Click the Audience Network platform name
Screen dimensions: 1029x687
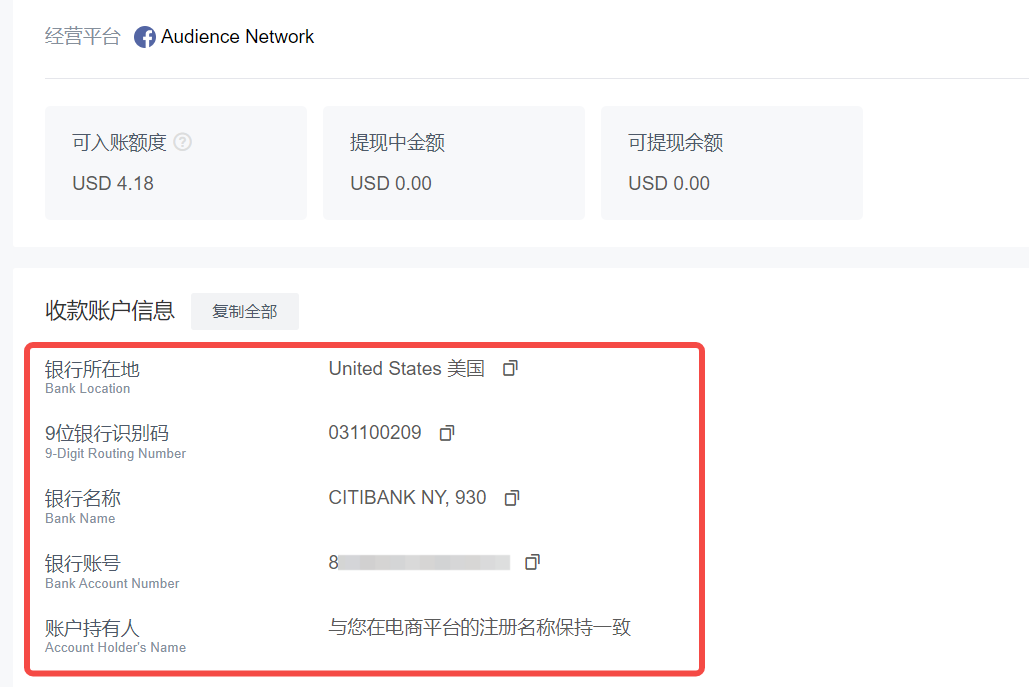coord(238,37)
